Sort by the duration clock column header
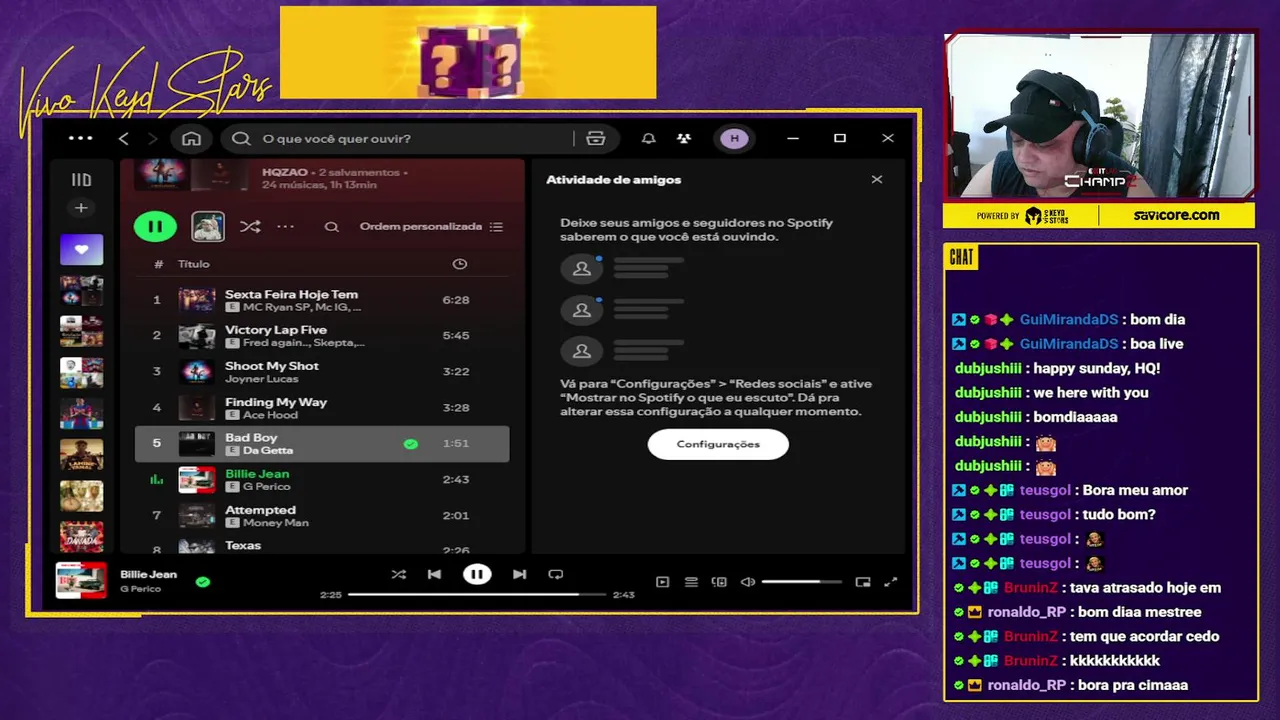 pyautogui.click(x=459, y=264)
